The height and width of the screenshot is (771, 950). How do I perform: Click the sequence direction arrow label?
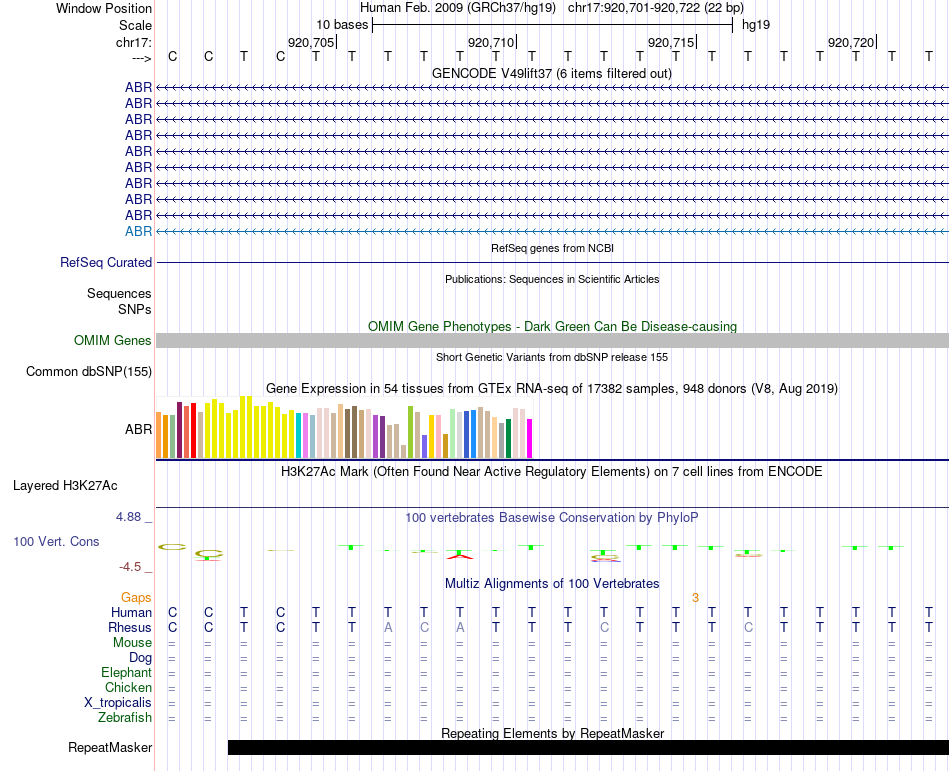142,58
